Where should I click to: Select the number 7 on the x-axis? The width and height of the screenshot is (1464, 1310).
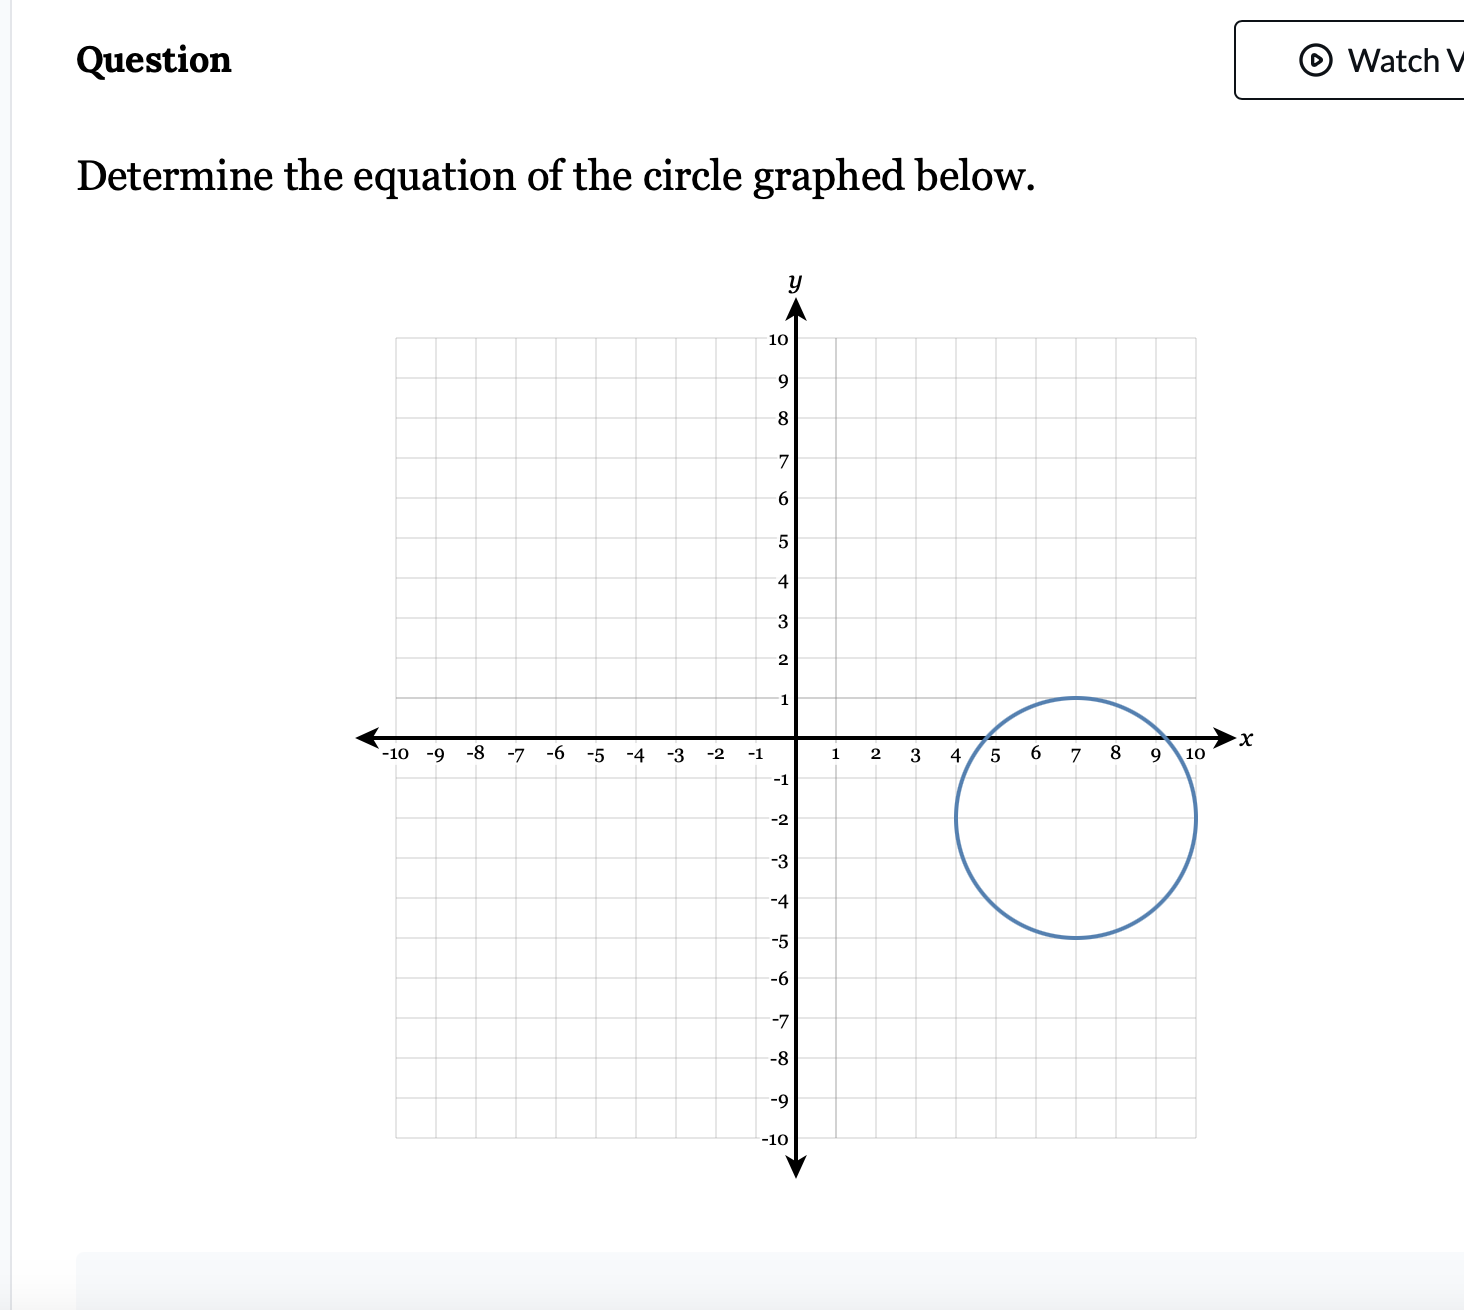[1075, 757]
